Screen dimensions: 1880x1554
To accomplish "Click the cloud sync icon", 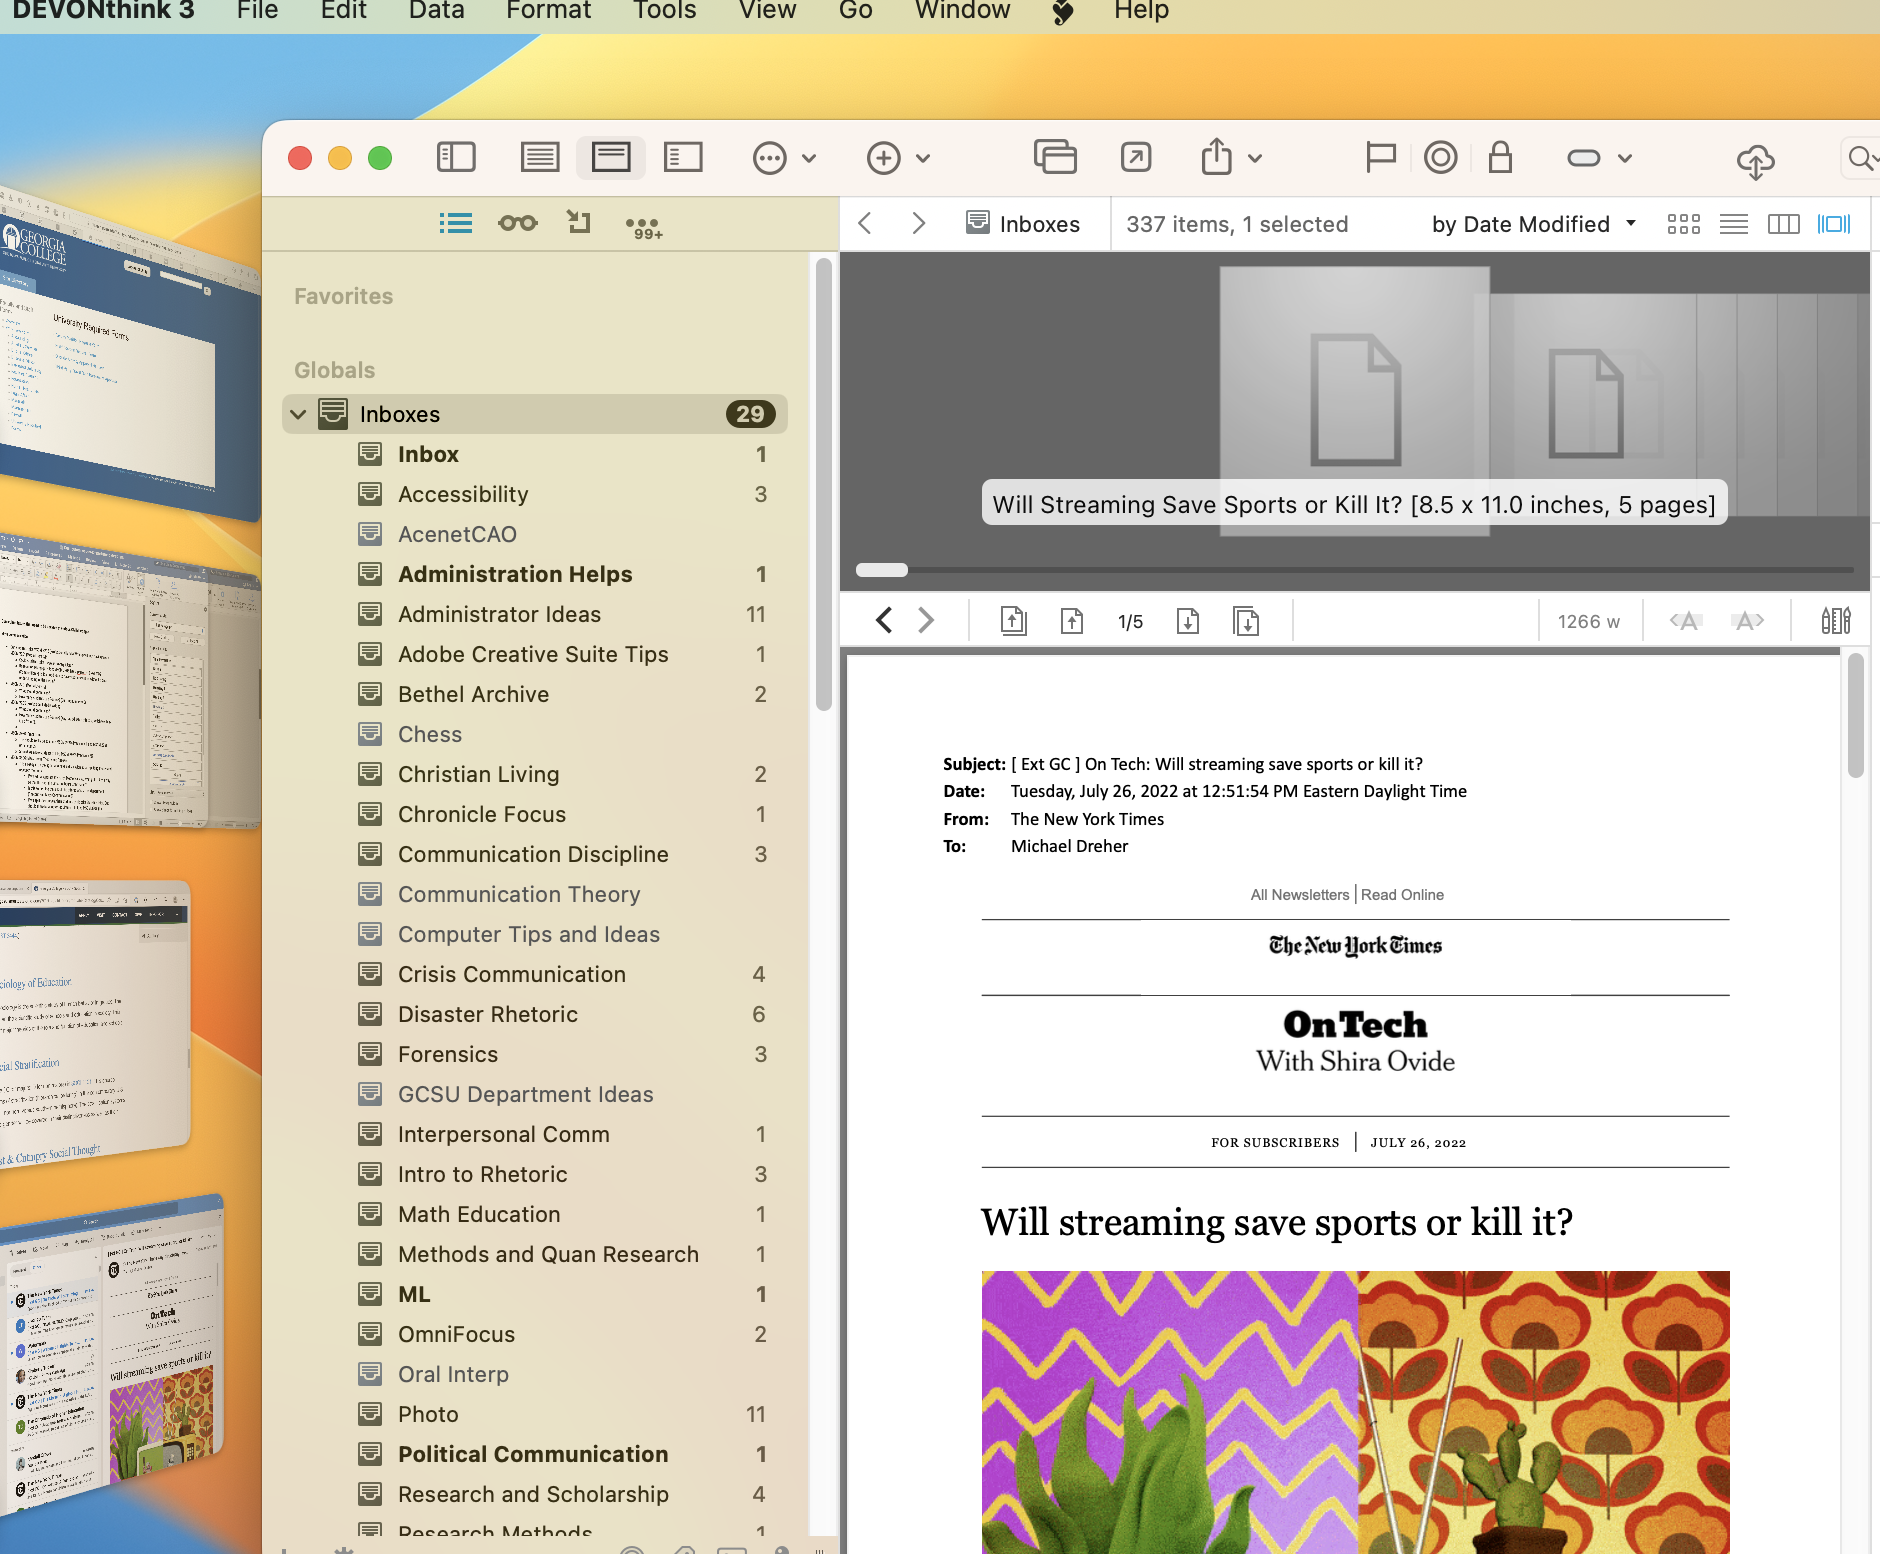I will [1757, 159].
